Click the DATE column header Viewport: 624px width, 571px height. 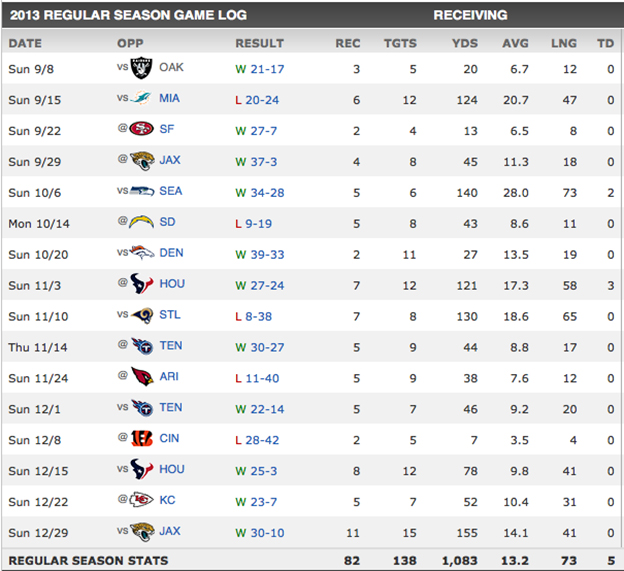[x=25, y=43]
